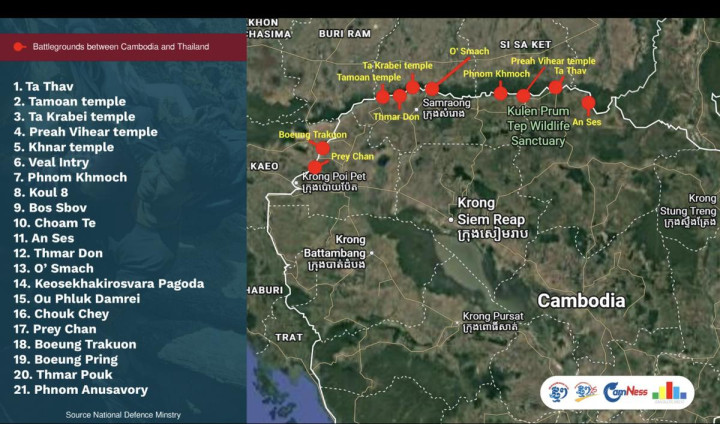The height and width of the screenshot is (424, 720).
Task: Select list item '1. Ta Thav'
Action: 44,86
